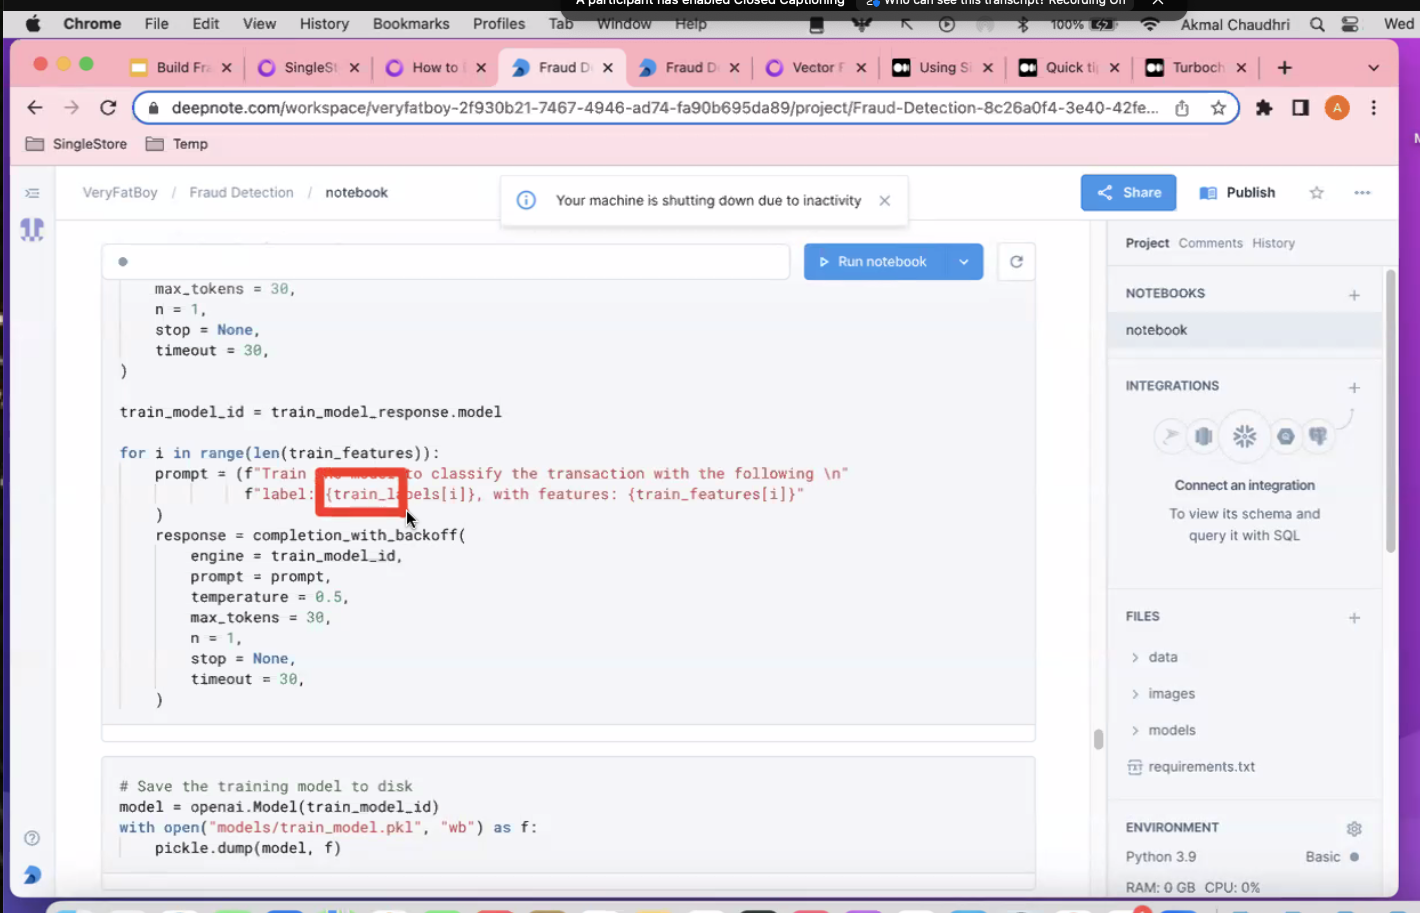Star the project with the favorite icon

1316,193
